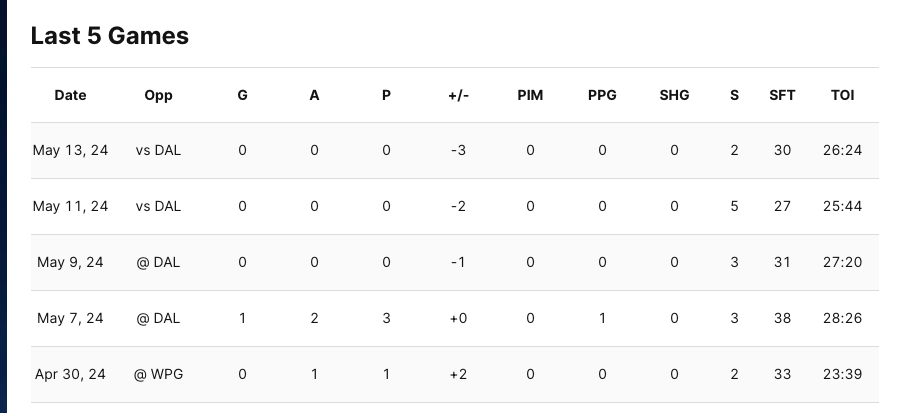The width and height of the screenshot is (924, 413).
Task: Select the May 13, 24 date cell
Action: pyautogui.click(x=70, y=151)
